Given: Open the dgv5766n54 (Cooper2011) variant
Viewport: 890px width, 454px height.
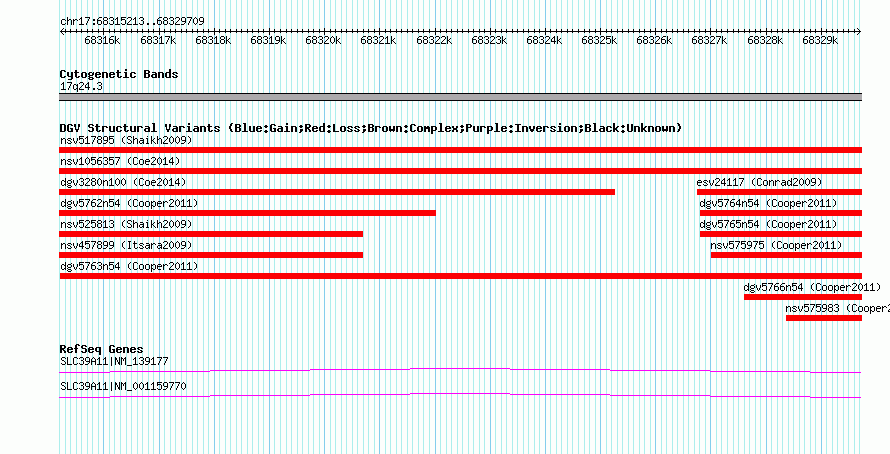Looking at the screenshot, I should click(812, 287).
